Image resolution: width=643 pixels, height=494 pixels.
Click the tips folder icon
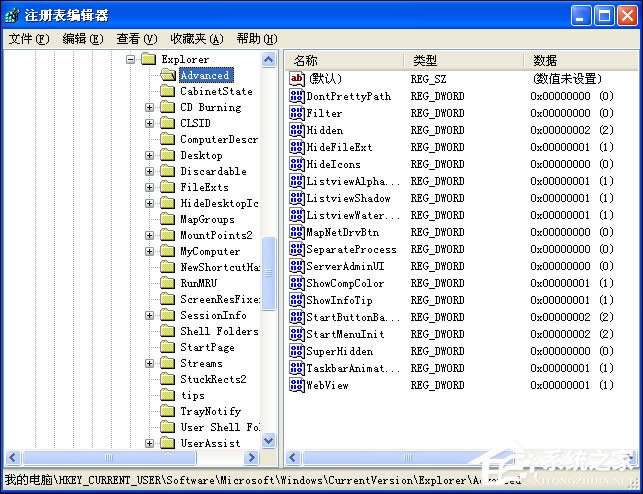167,395
